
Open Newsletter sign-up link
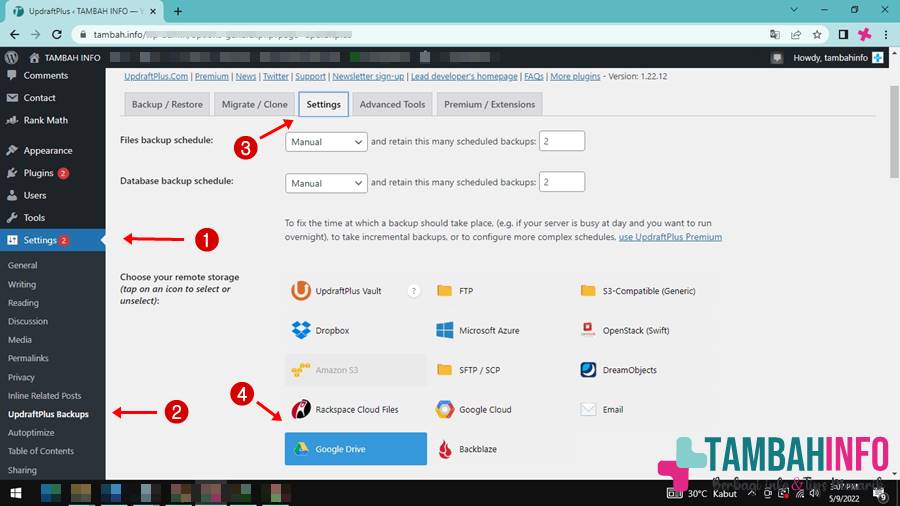pyautogui.click(x=368, y=76)
